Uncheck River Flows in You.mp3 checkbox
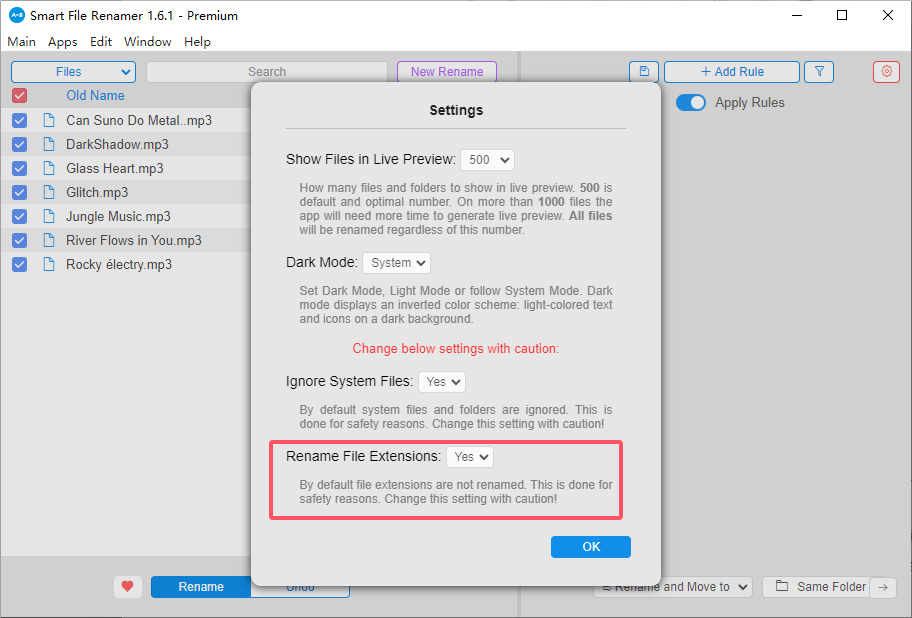Image resolution: width=912 pixels, height=618 pixels. 19,240
